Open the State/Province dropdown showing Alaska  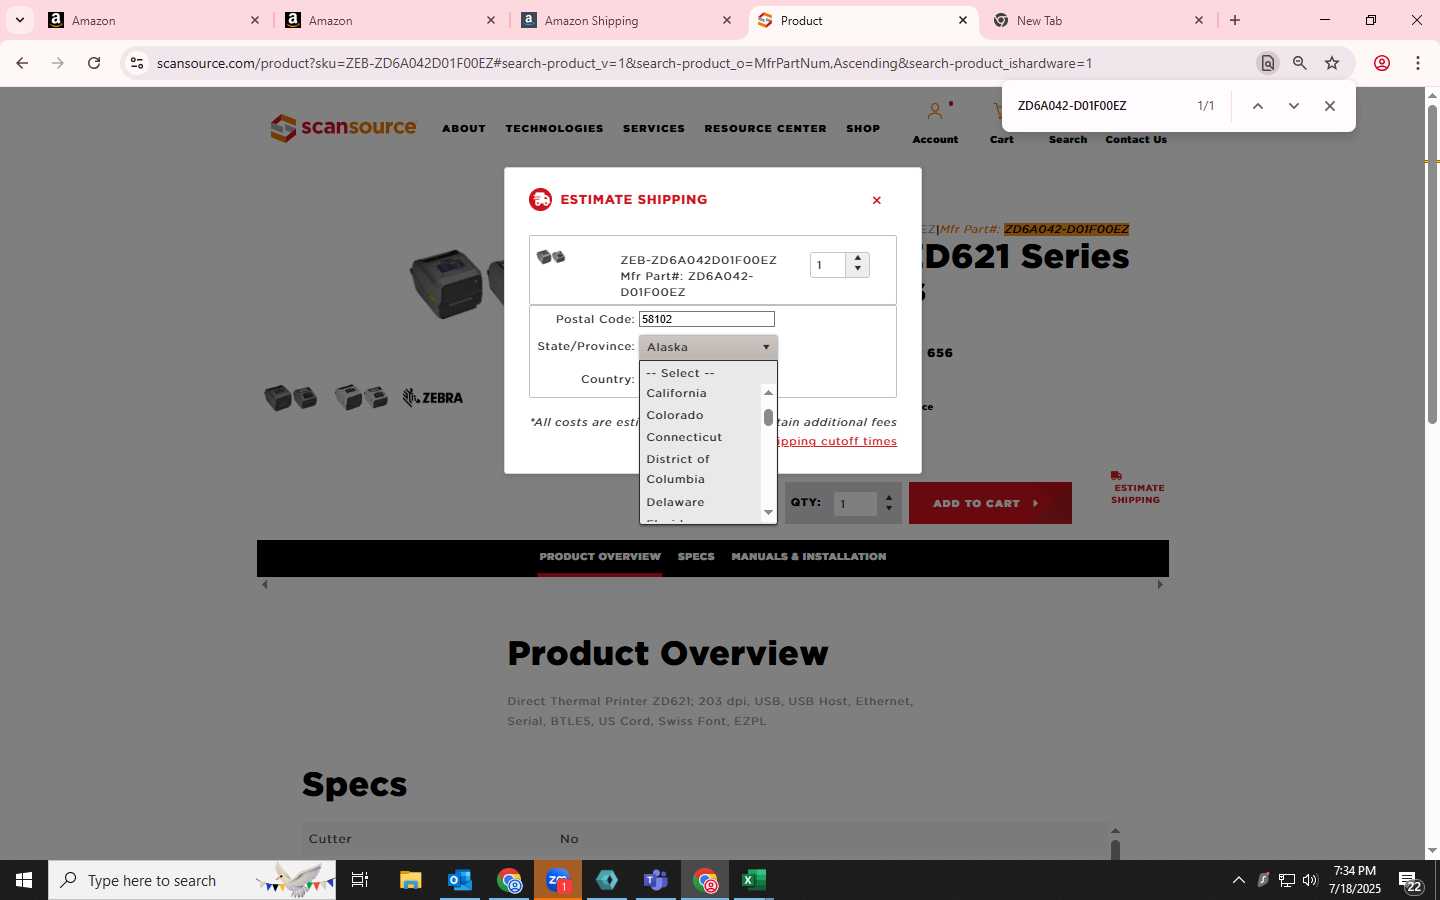click(x=708, y=347)
